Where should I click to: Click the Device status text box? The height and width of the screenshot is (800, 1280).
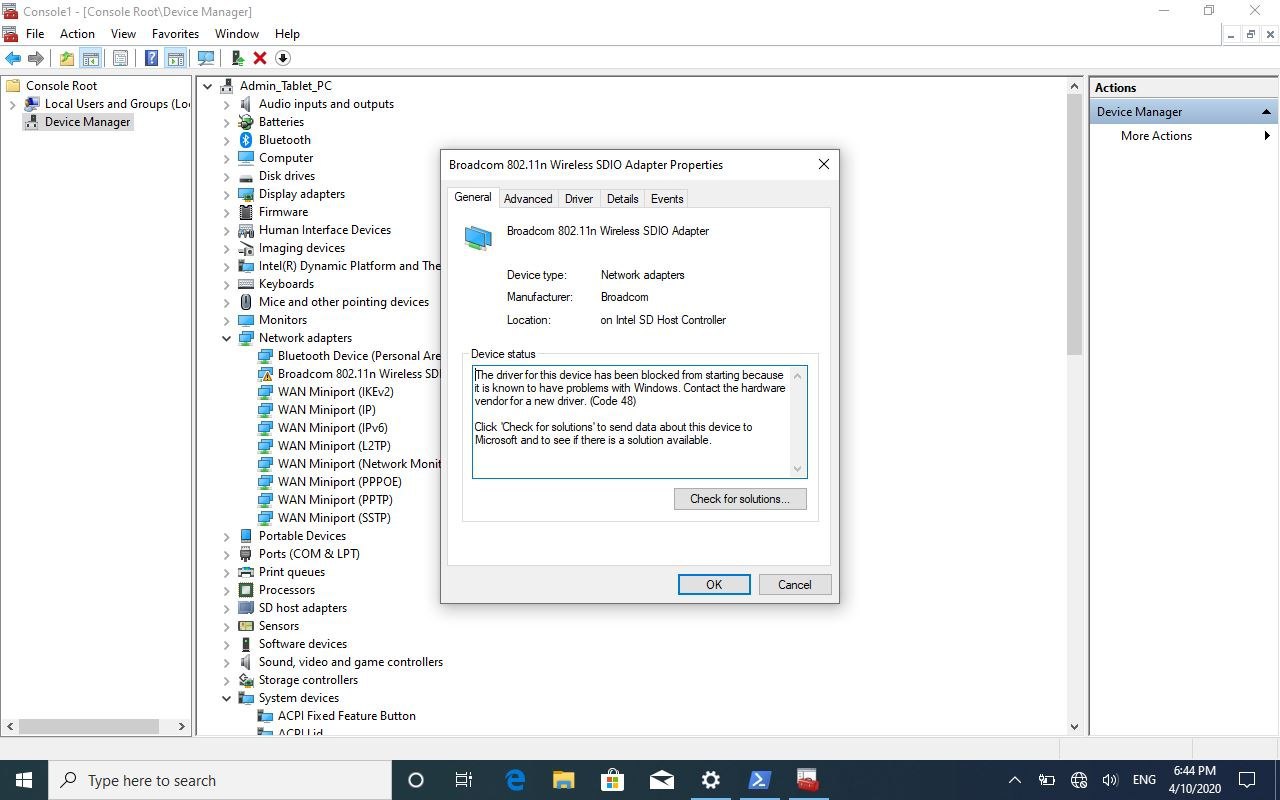639,421
